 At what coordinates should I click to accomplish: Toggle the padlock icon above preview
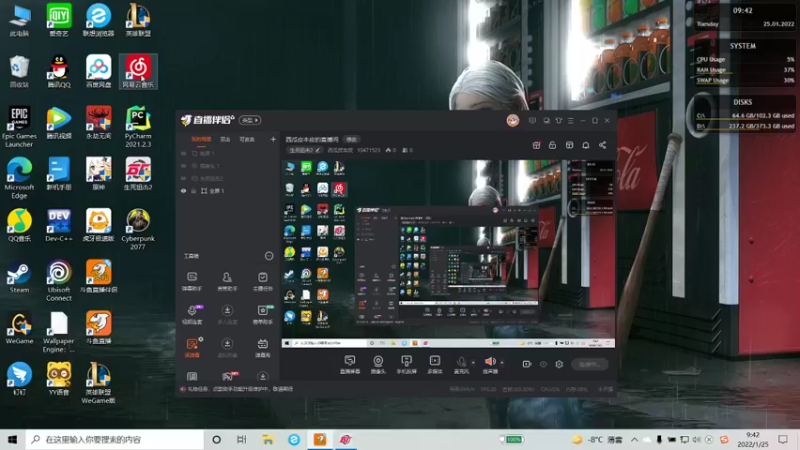[552, 145]
